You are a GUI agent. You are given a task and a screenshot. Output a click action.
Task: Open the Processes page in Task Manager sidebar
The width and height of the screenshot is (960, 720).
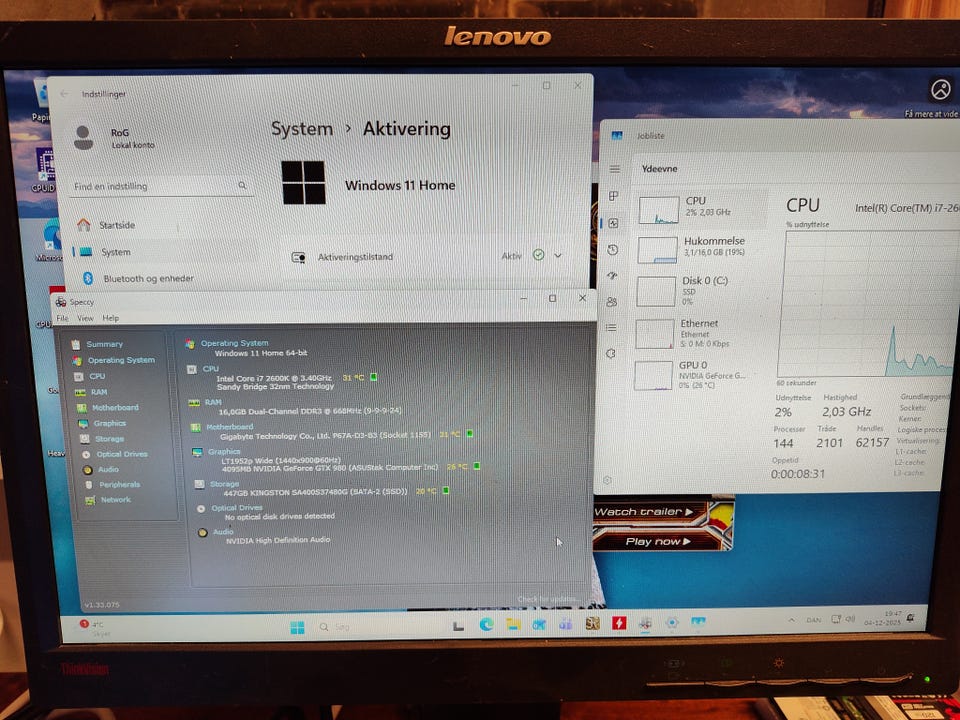(x=614, y=196)
